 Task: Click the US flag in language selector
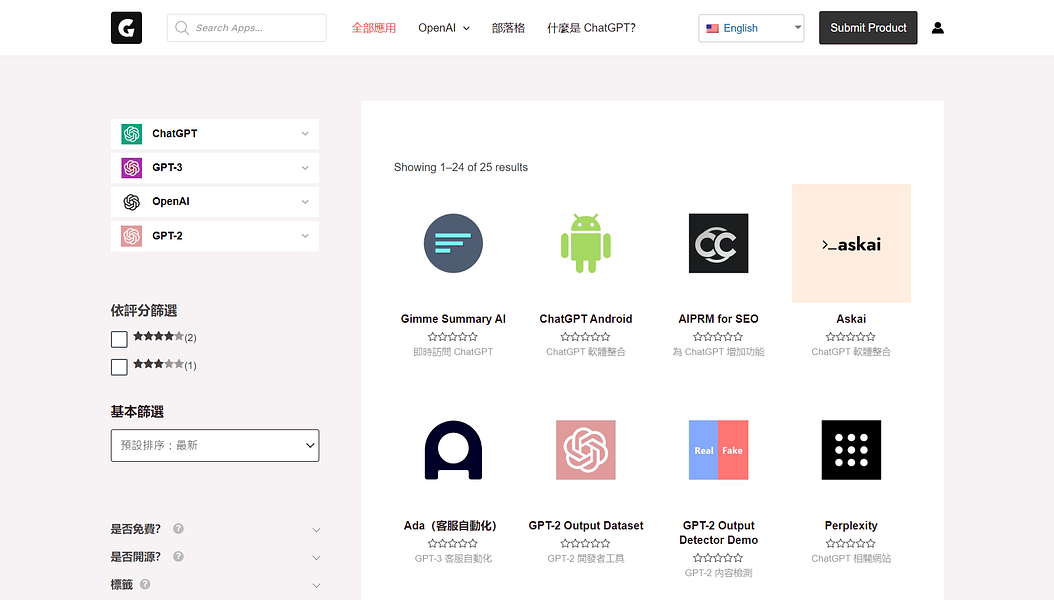tap(713, 28)
